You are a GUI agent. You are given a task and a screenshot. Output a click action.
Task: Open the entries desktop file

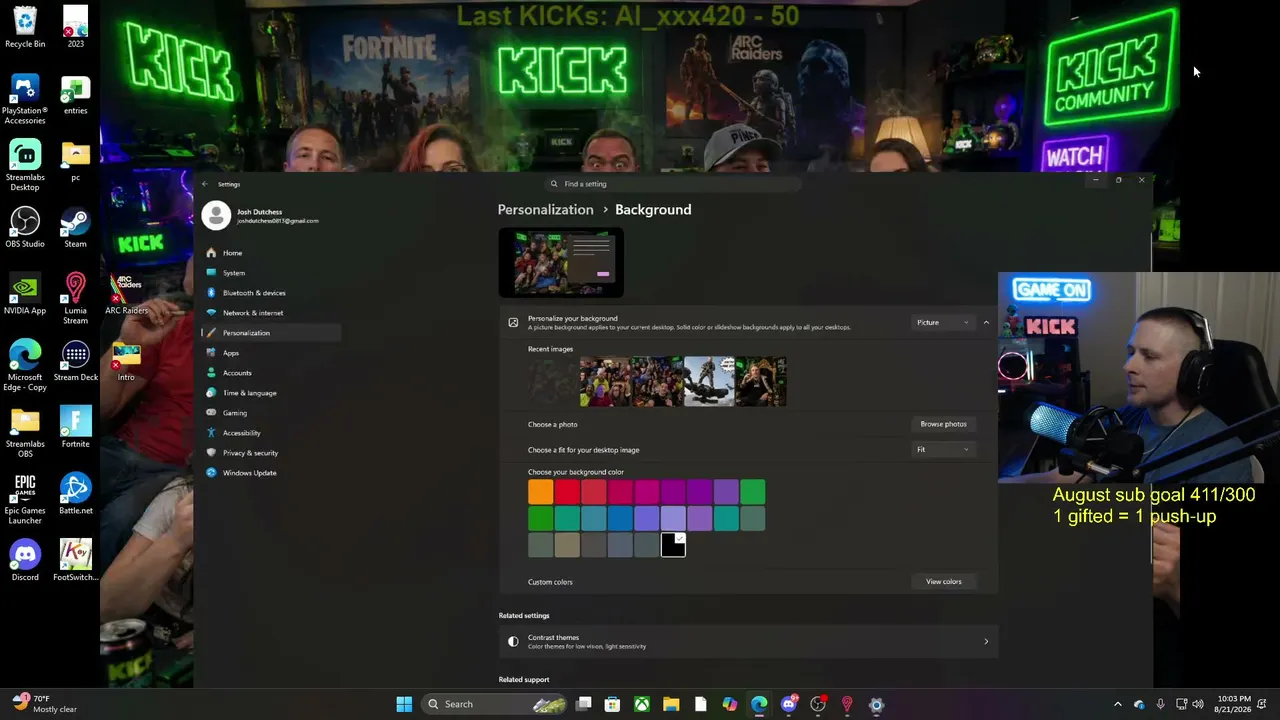coord(76,94)
